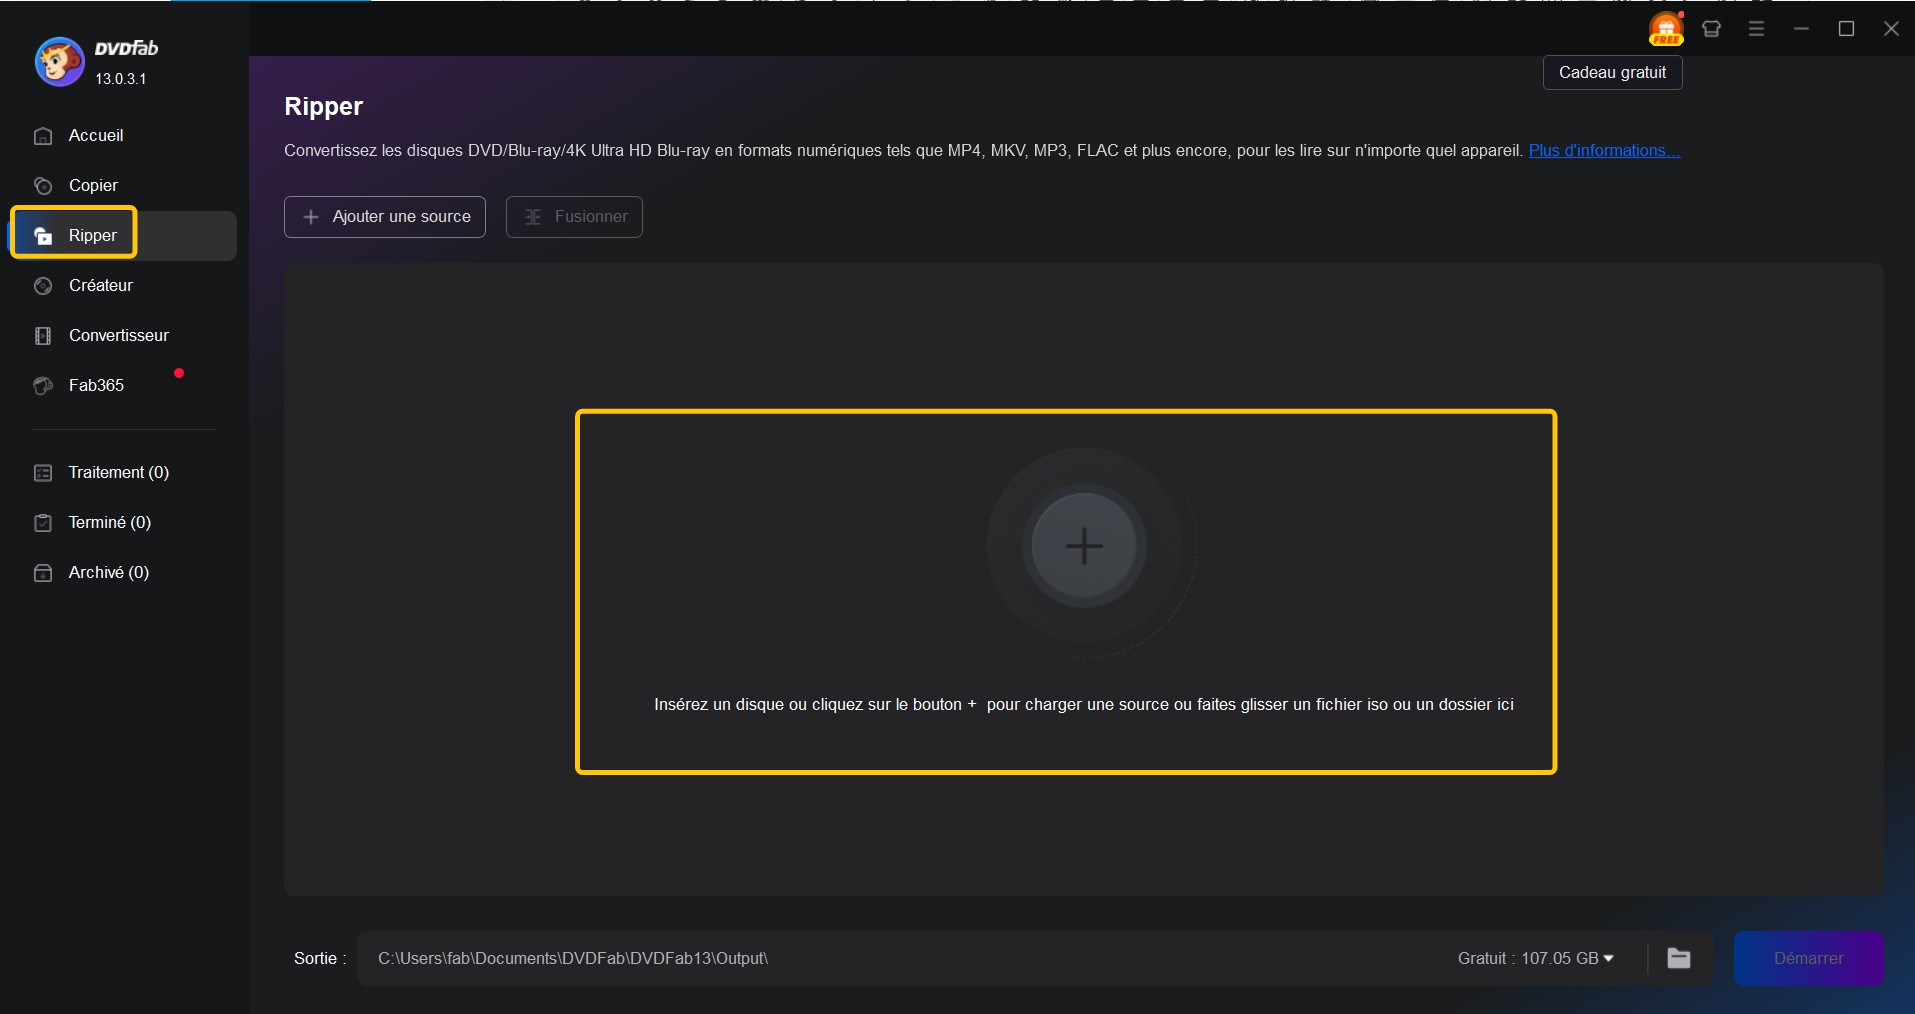Click Ajouter une source button

(x=385, y=217)
